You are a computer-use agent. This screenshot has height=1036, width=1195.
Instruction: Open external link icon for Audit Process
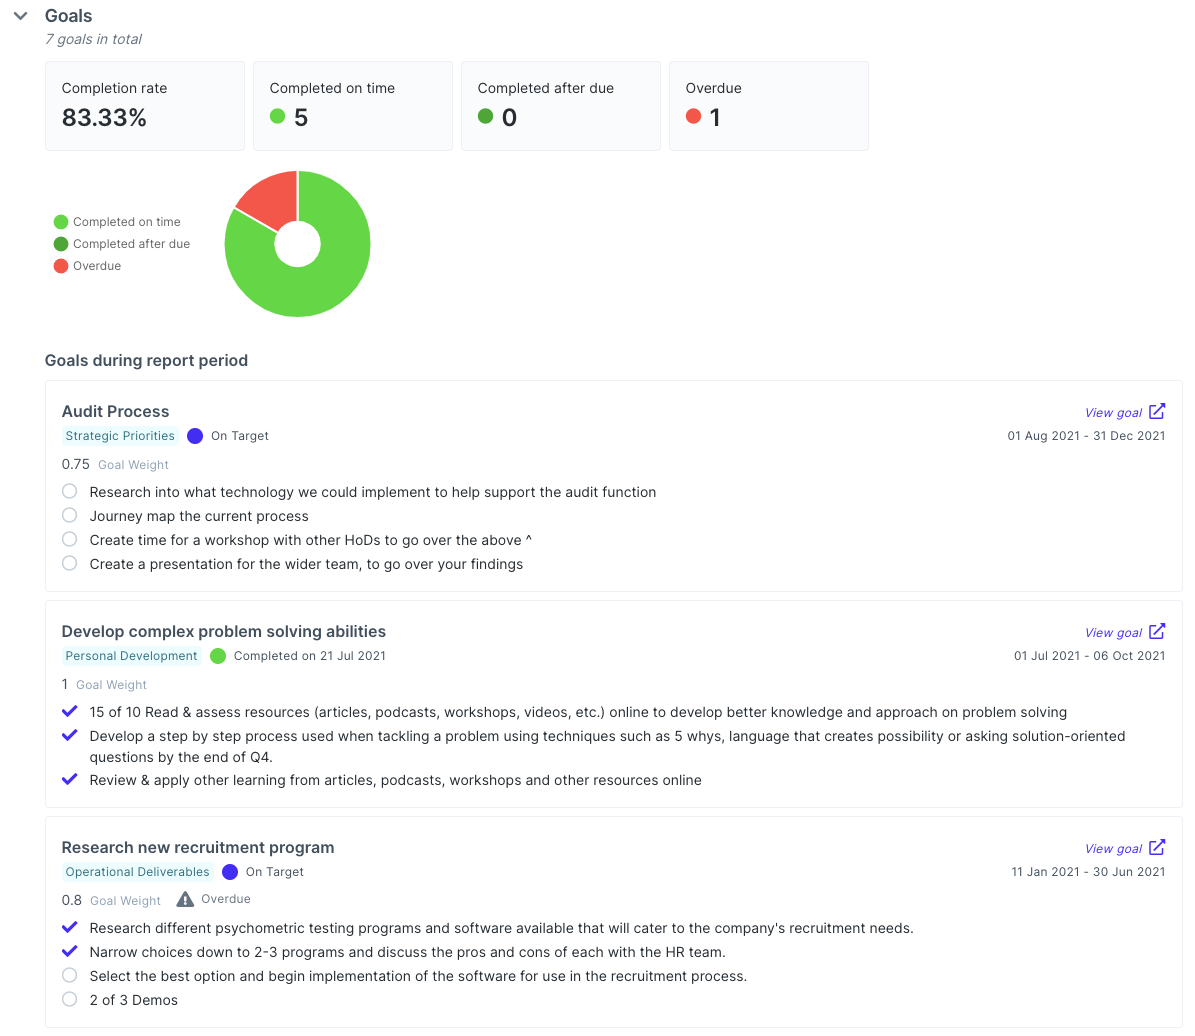[1157, 412]
